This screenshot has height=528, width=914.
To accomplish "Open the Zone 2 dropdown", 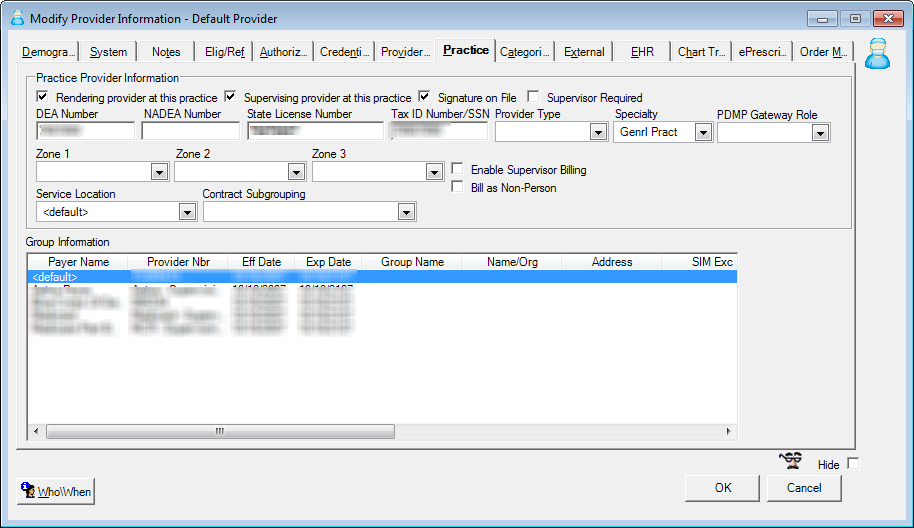I will pyautogui.click(x=296, y=172).
